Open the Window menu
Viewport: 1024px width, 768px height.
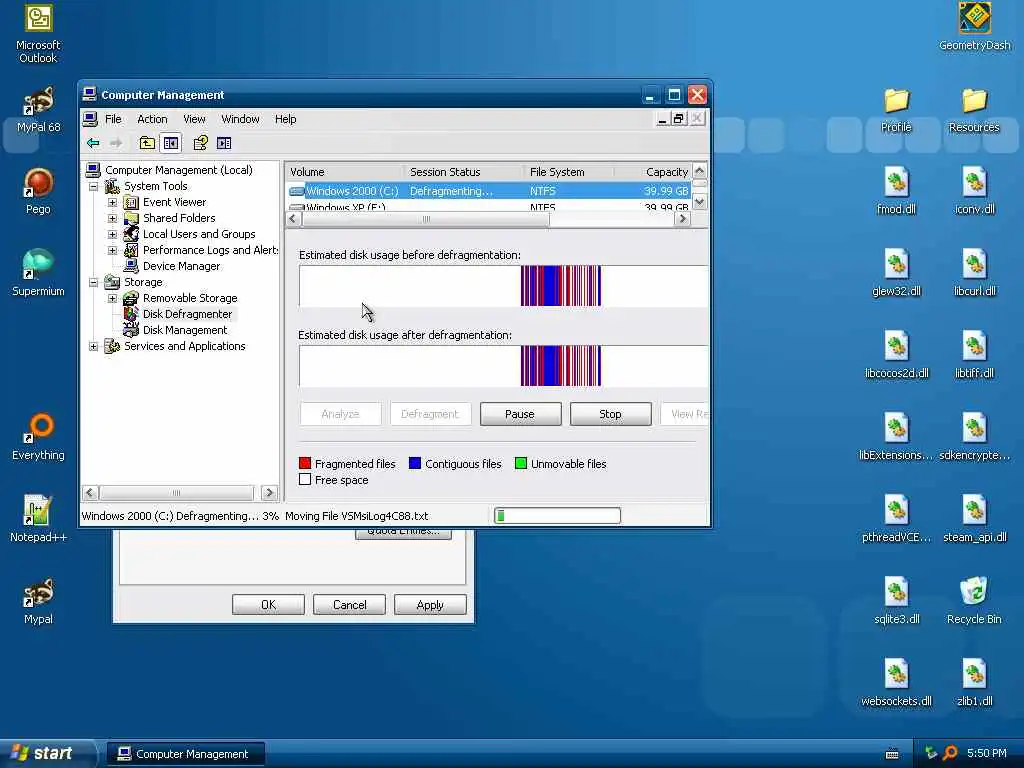point(240,119)
